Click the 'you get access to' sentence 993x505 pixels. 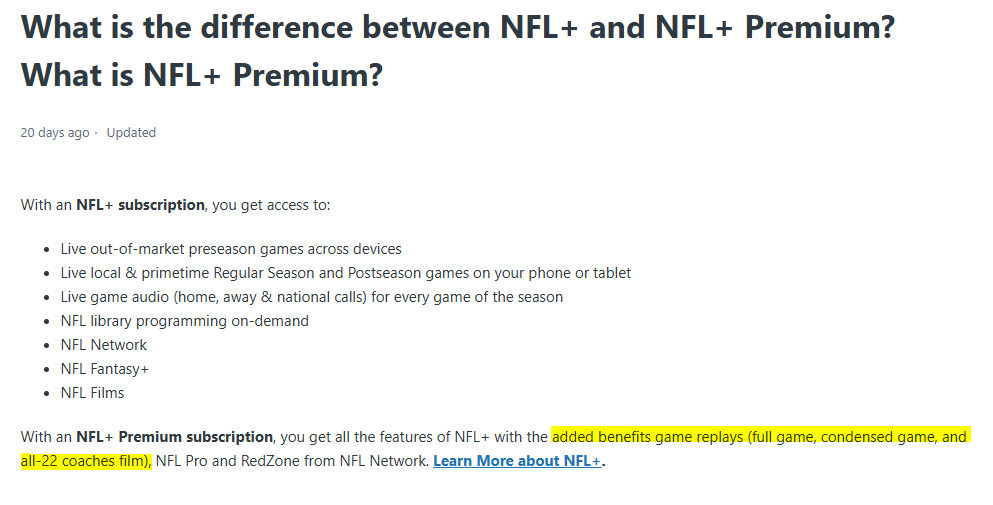pyautogui.click(x=271, y=205)
